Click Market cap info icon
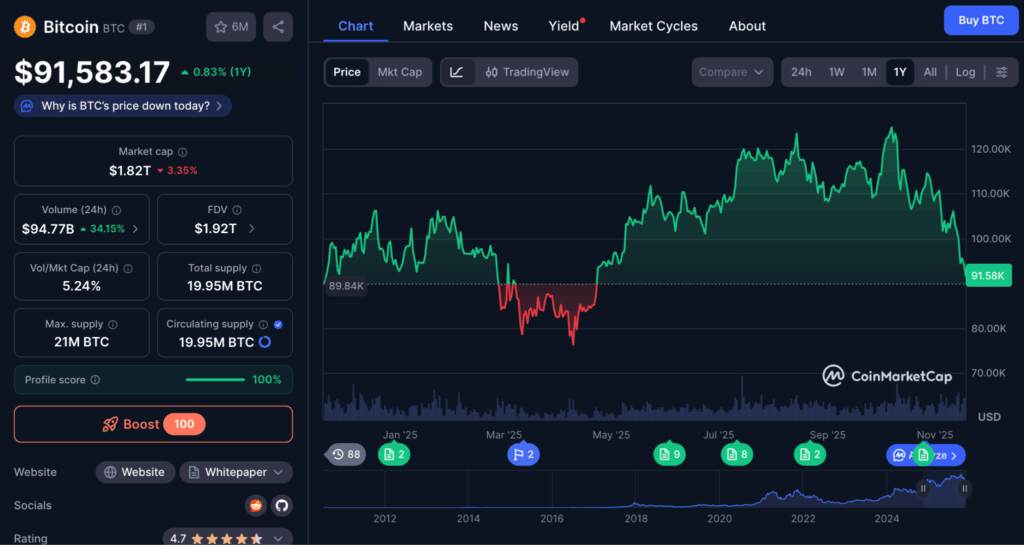Screen dimensions: 1024x545 click(x=182, y=152)
